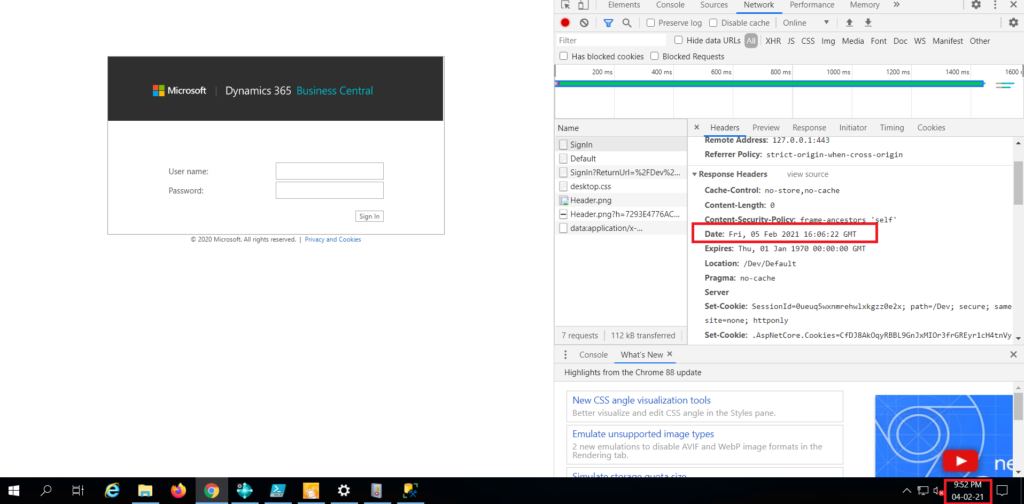Select the Header.png request row
This screenshot has height=504, width=1024.
tap(620, 200)
